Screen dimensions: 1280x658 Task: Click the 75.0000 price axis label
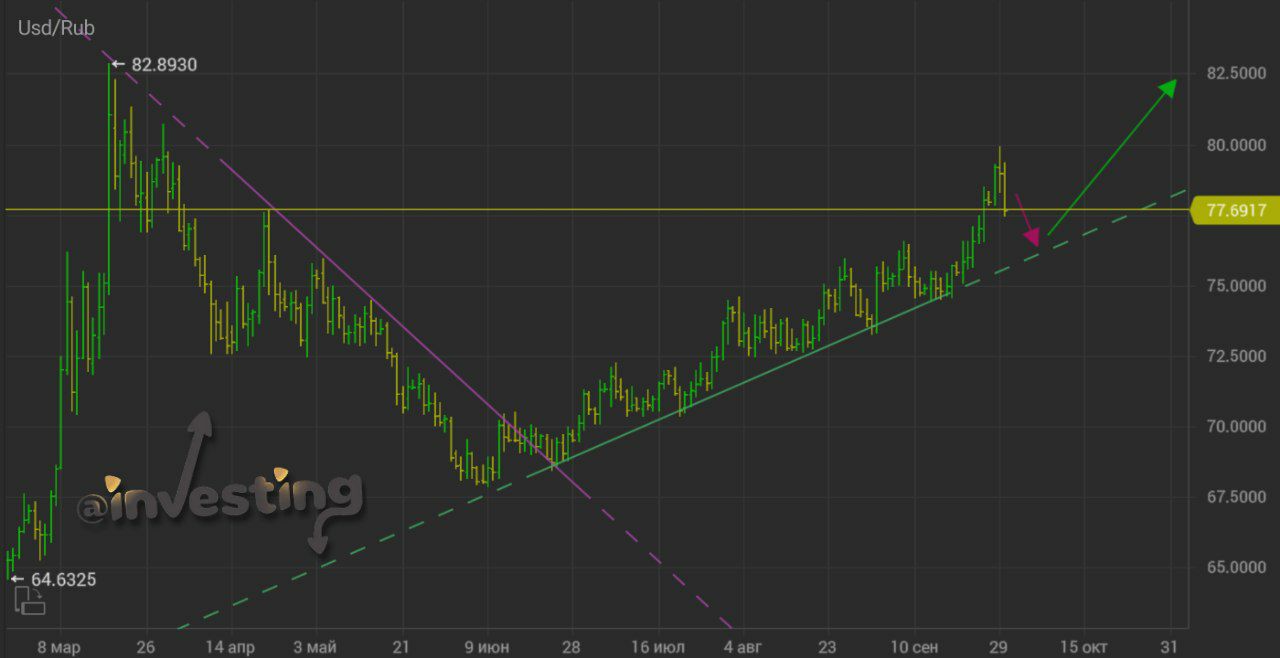click(1236, 286)
